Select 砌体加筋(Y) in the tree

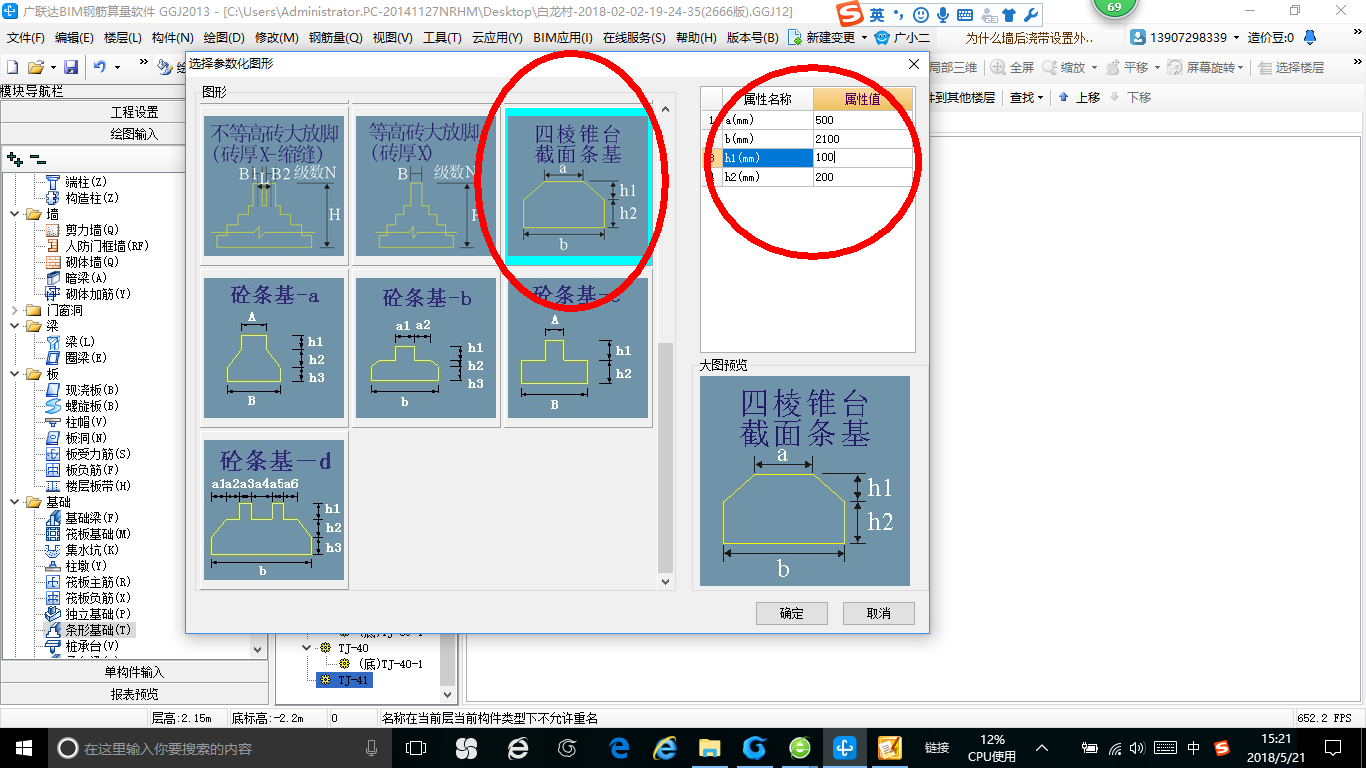click(x=97, y=294)
